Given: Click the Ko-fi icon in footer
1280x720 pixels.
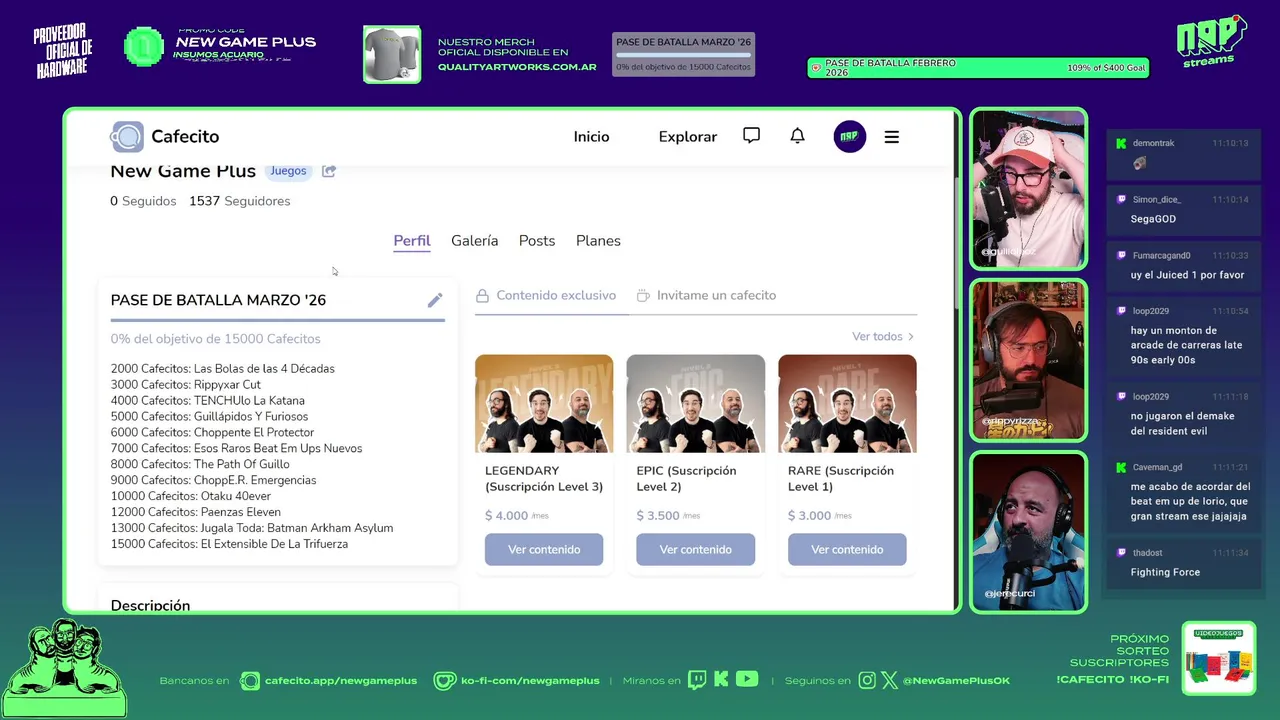Looking at the screenshot, I should coord(445,681).
